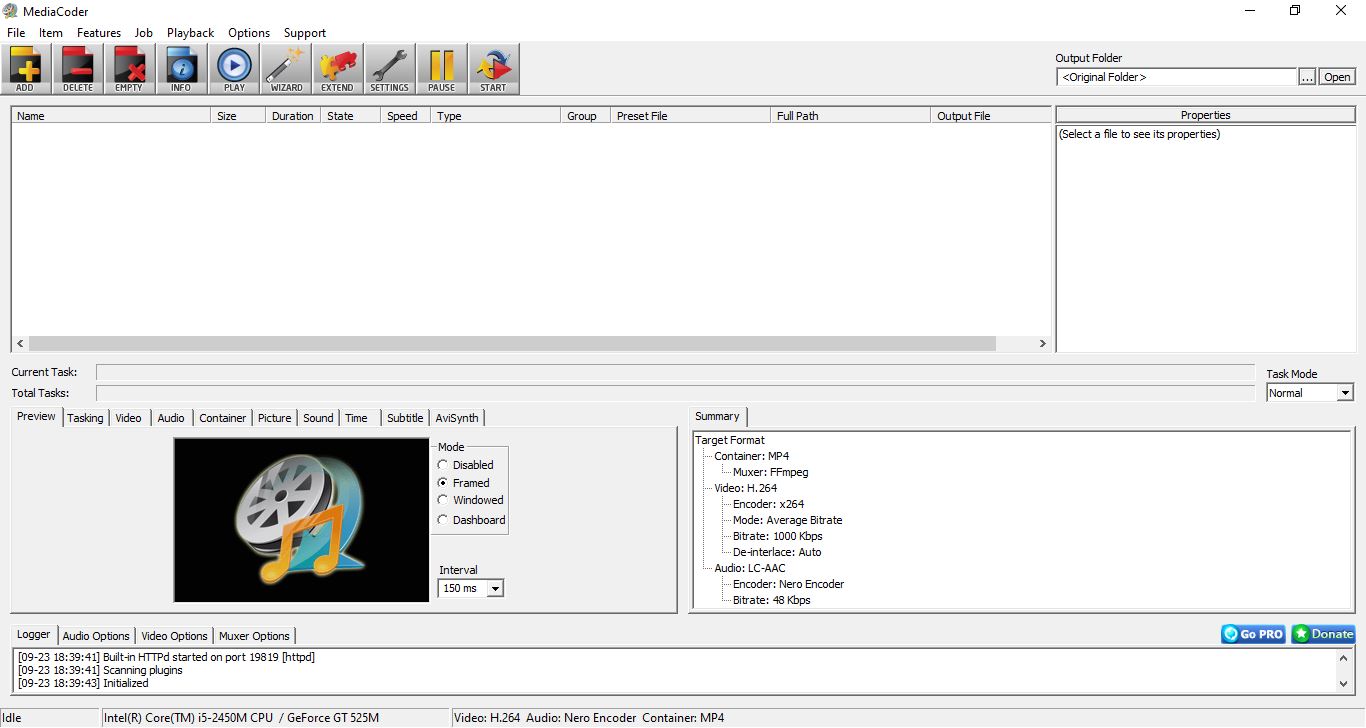
Task: Switch to the Audio tab
Action: (171, 418)
